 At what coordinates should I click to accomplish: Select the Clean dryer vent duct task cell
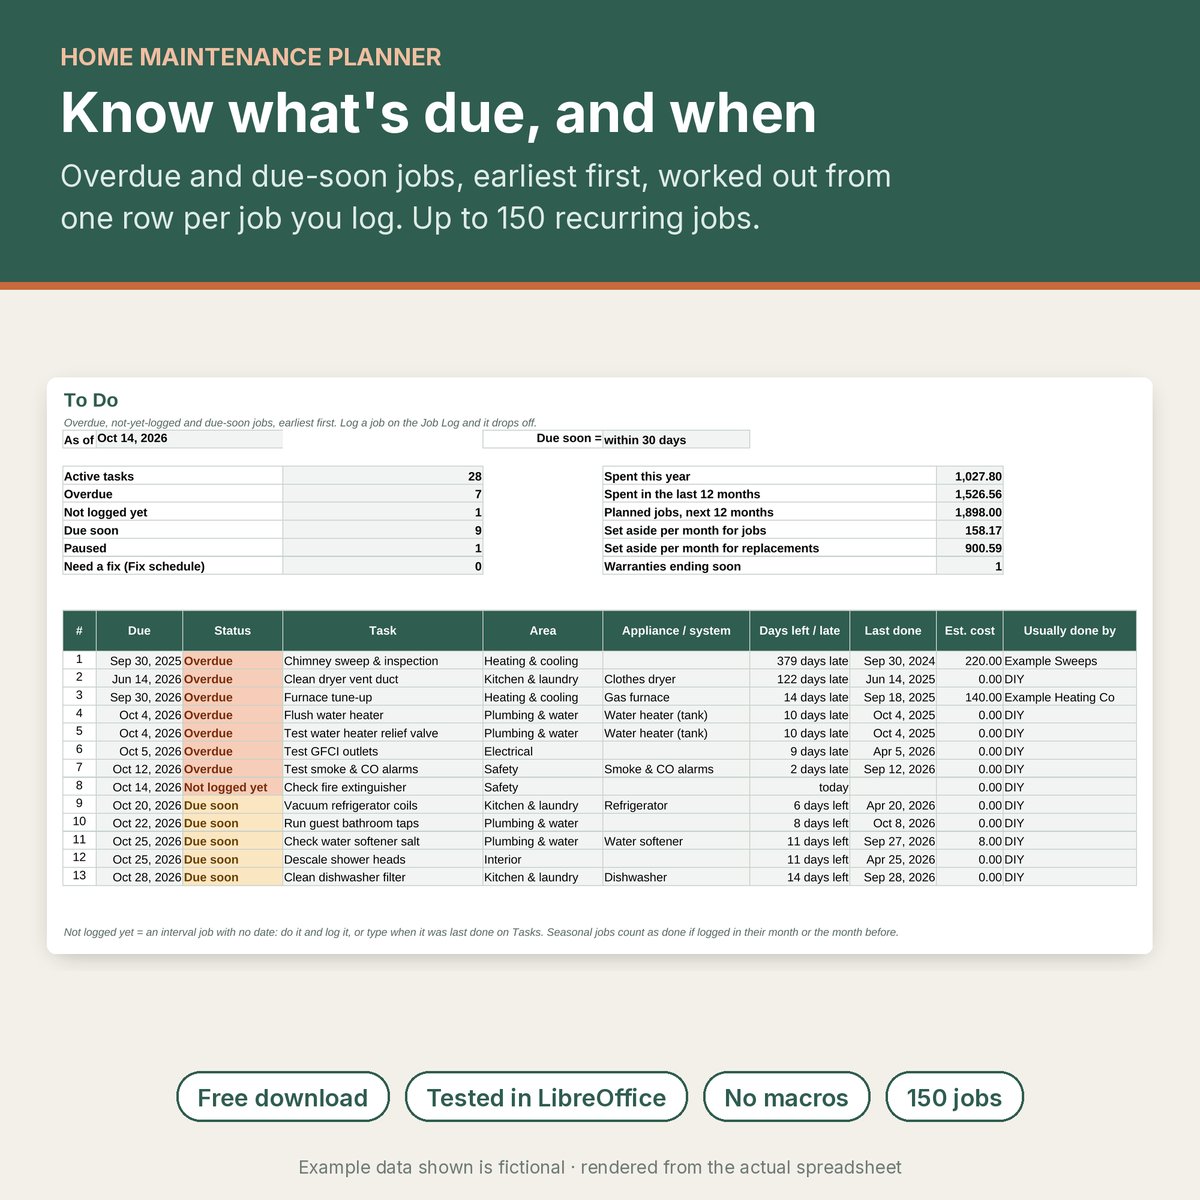383,679
